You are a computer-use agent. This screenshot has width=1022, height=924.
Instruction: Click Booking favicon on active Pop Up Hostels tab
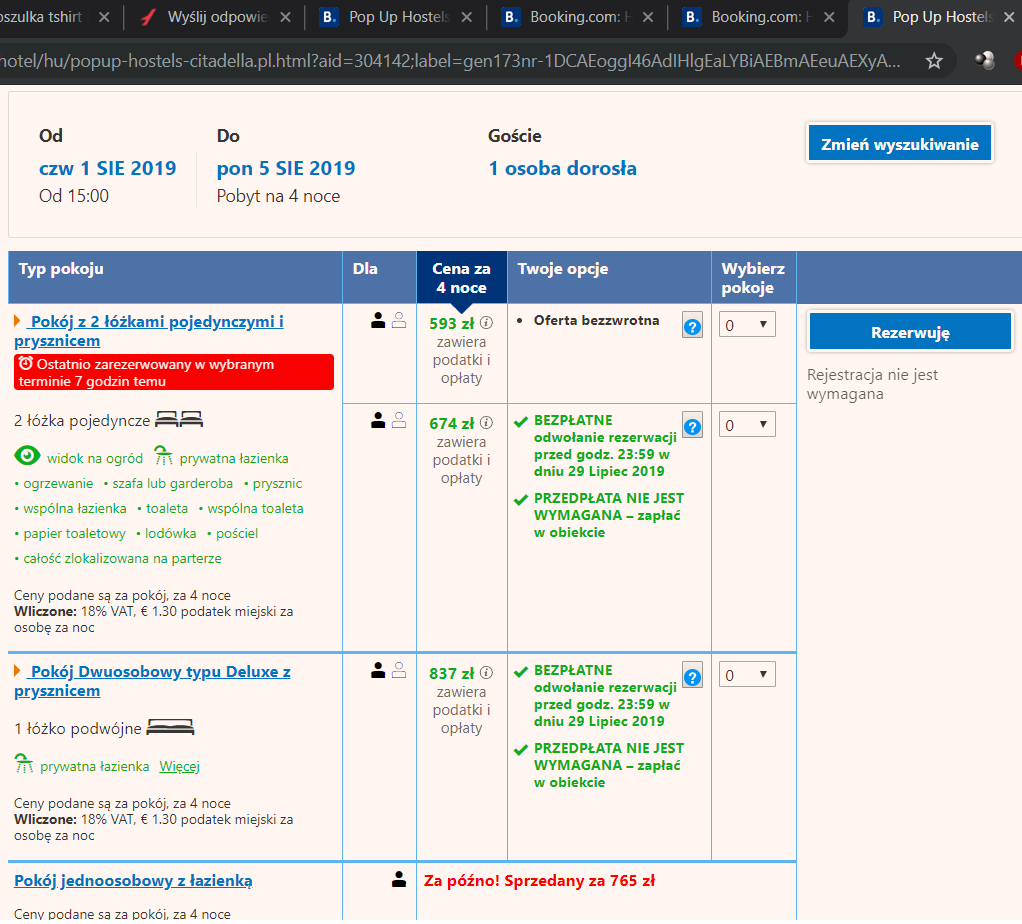pos(873,17)
